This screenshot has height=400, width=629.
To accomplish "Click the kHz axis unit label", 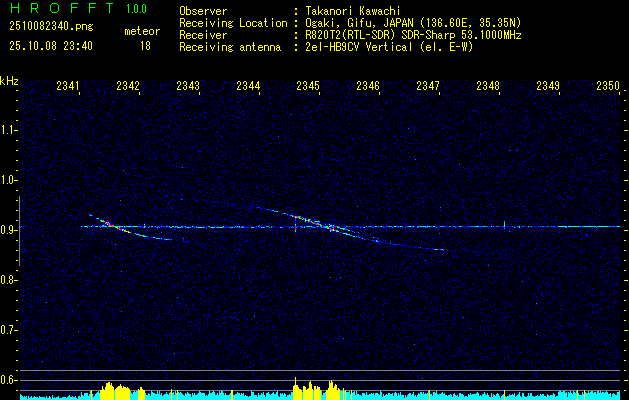I will click(x=9, y=81).
